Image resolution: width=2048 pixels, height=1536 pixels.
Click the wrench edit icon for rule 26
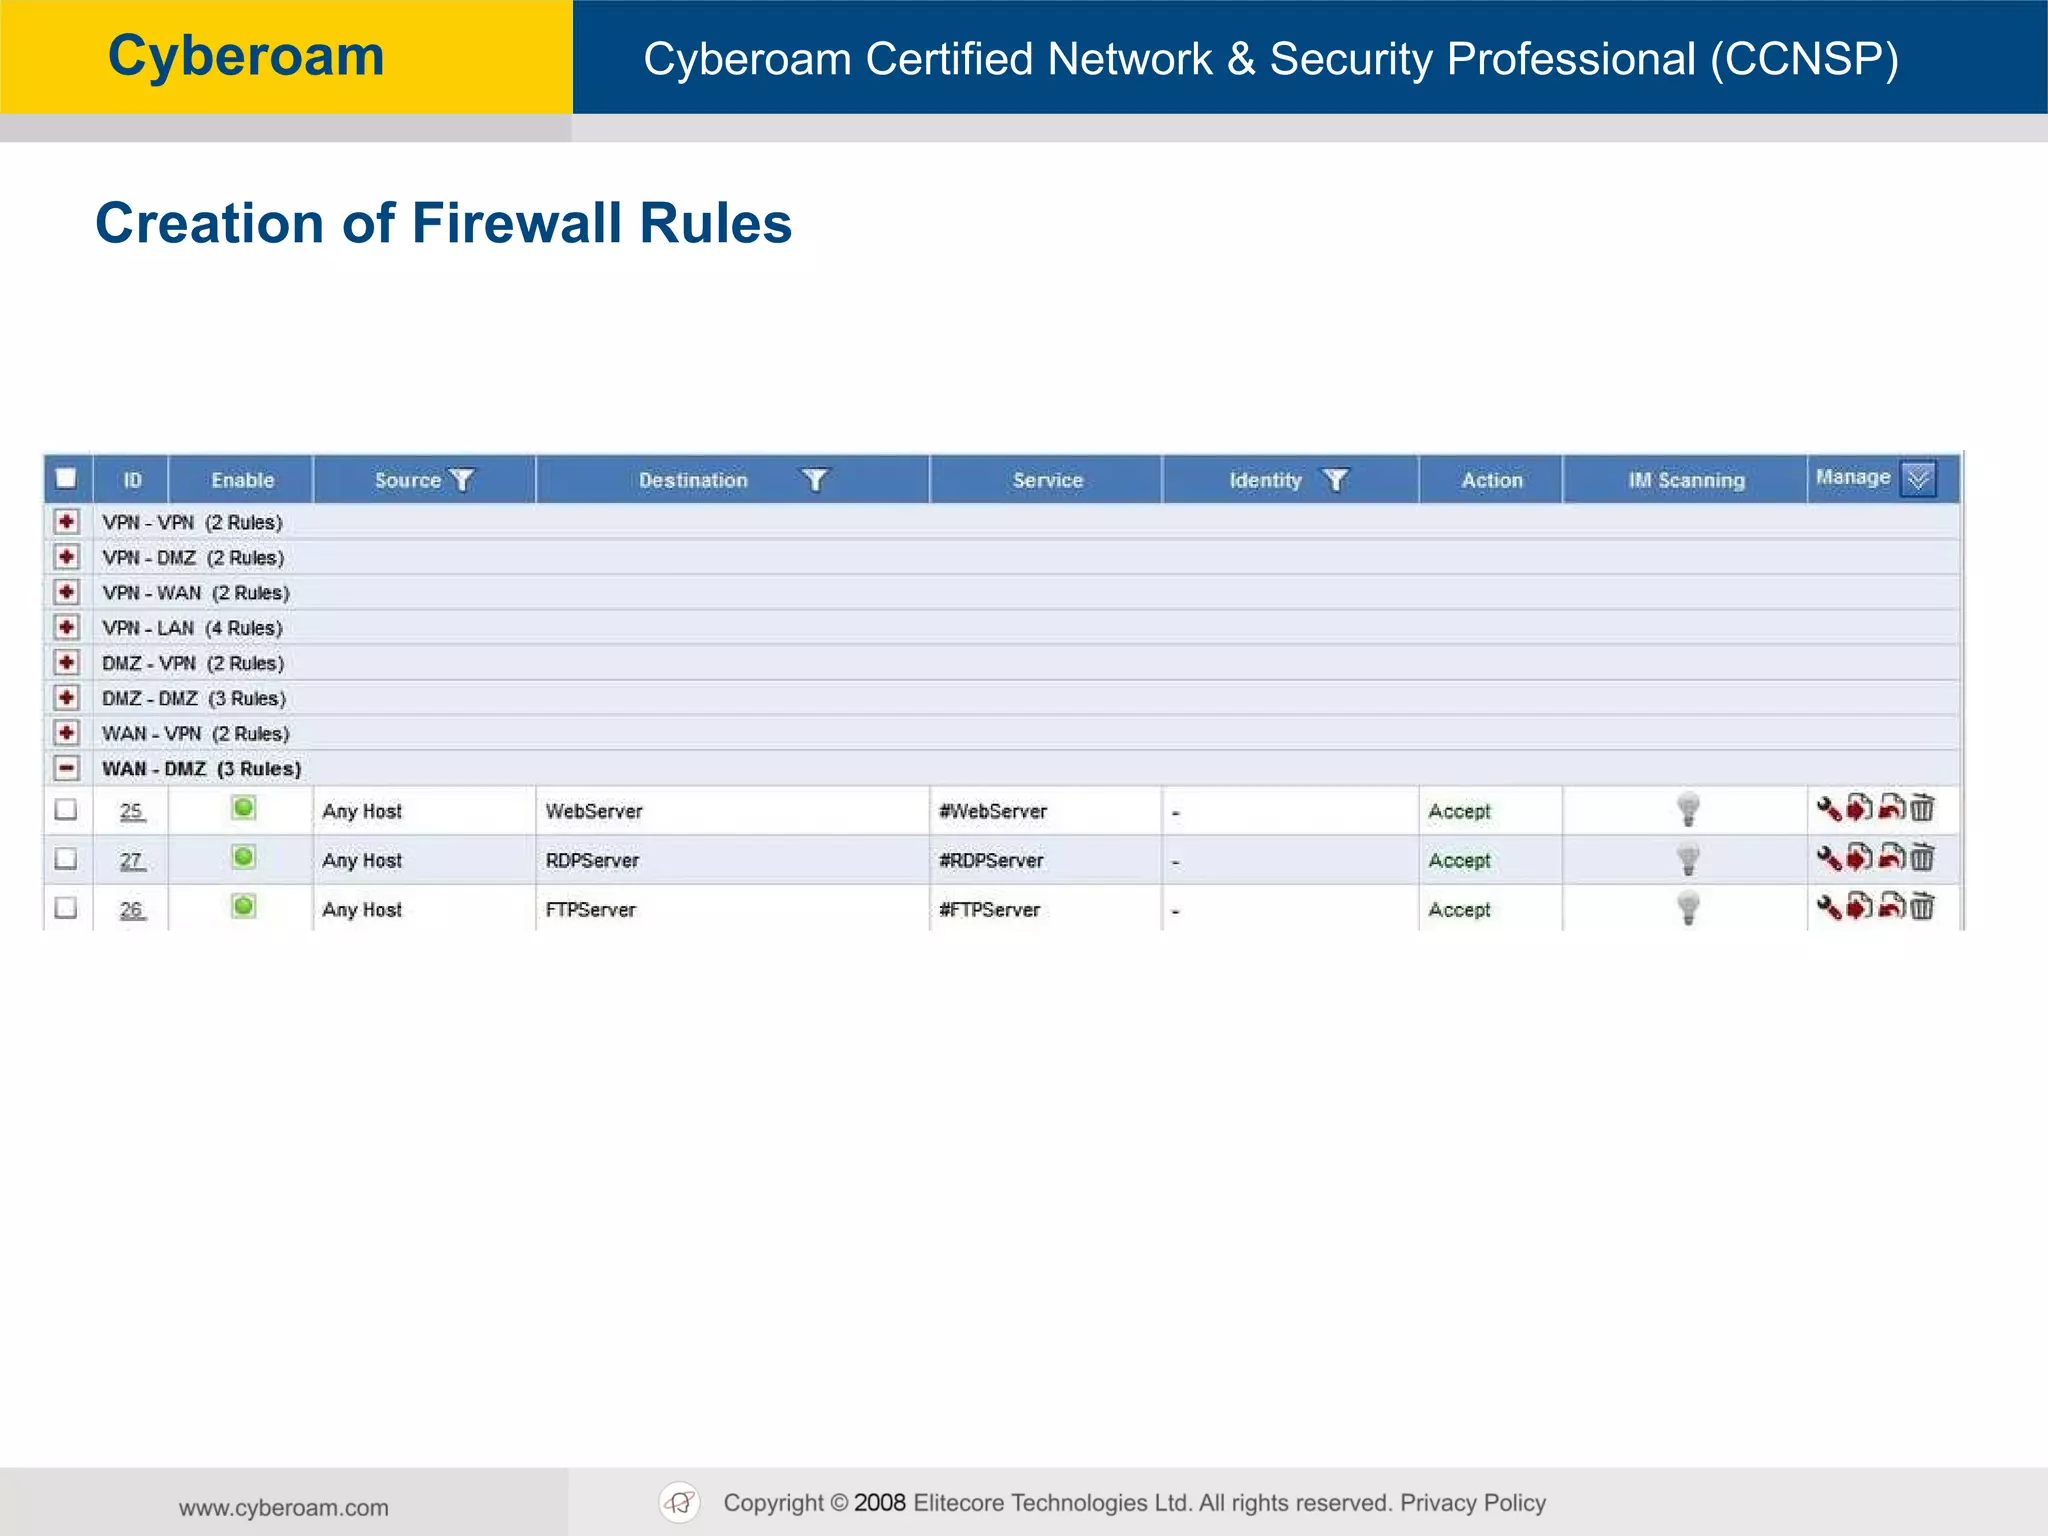[1829, 907]
